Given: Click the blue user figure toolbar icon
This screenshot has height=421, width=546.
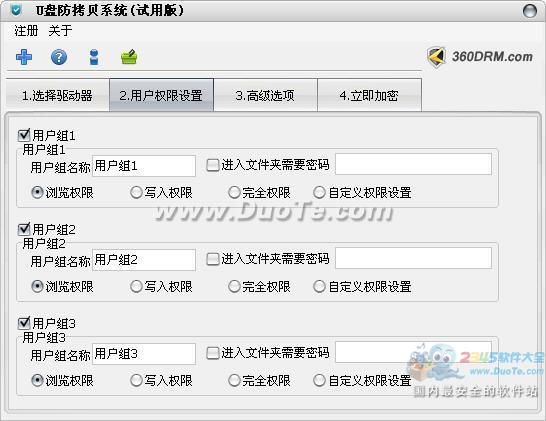Looking at the screenshot, I should click(x=94, y=57).
